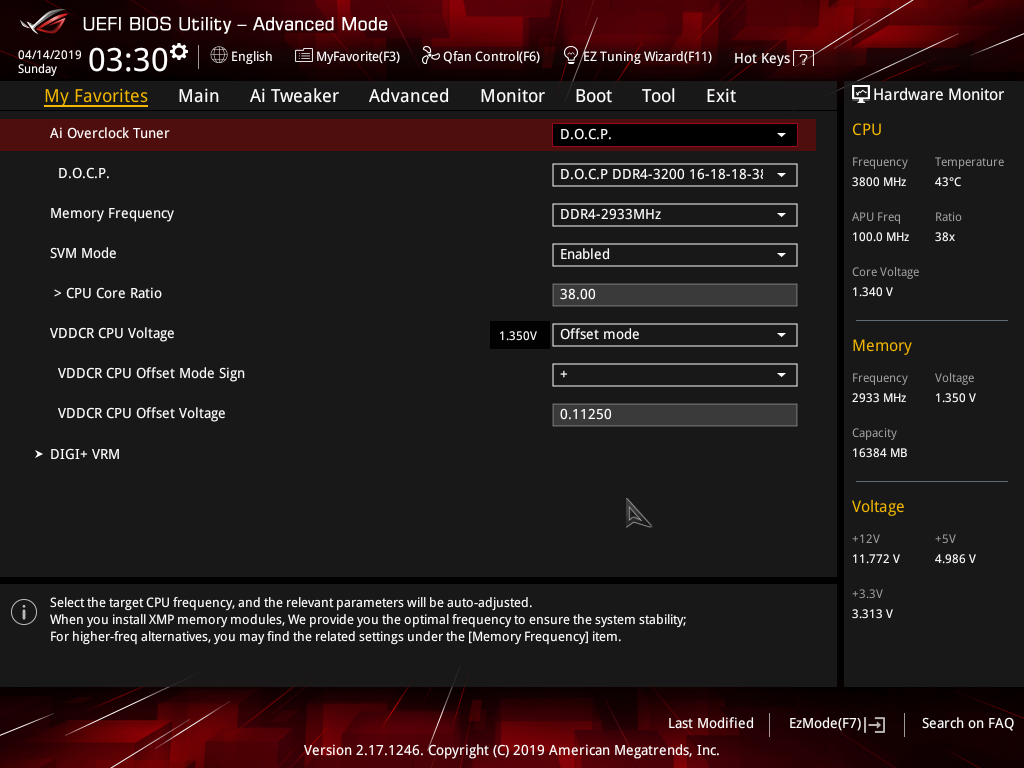The image size is (1024, 768).
Task: Click Search on FAQ
Action: point(967,724)
